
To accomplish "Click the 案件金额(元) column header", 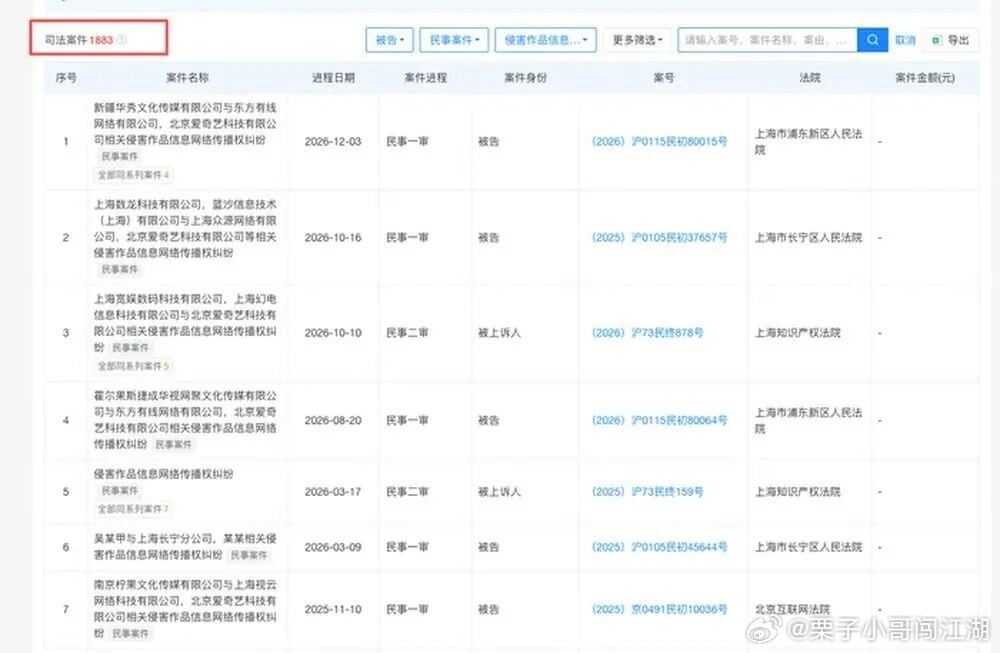I will [x=925, y=78].
